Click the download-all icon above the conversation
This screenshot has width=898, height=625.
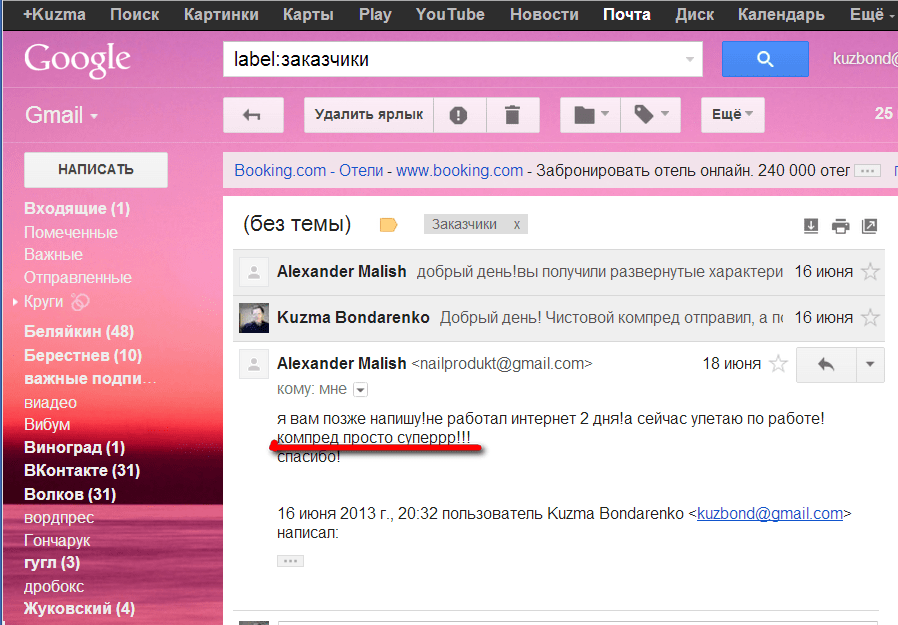(x=810, y=226)
